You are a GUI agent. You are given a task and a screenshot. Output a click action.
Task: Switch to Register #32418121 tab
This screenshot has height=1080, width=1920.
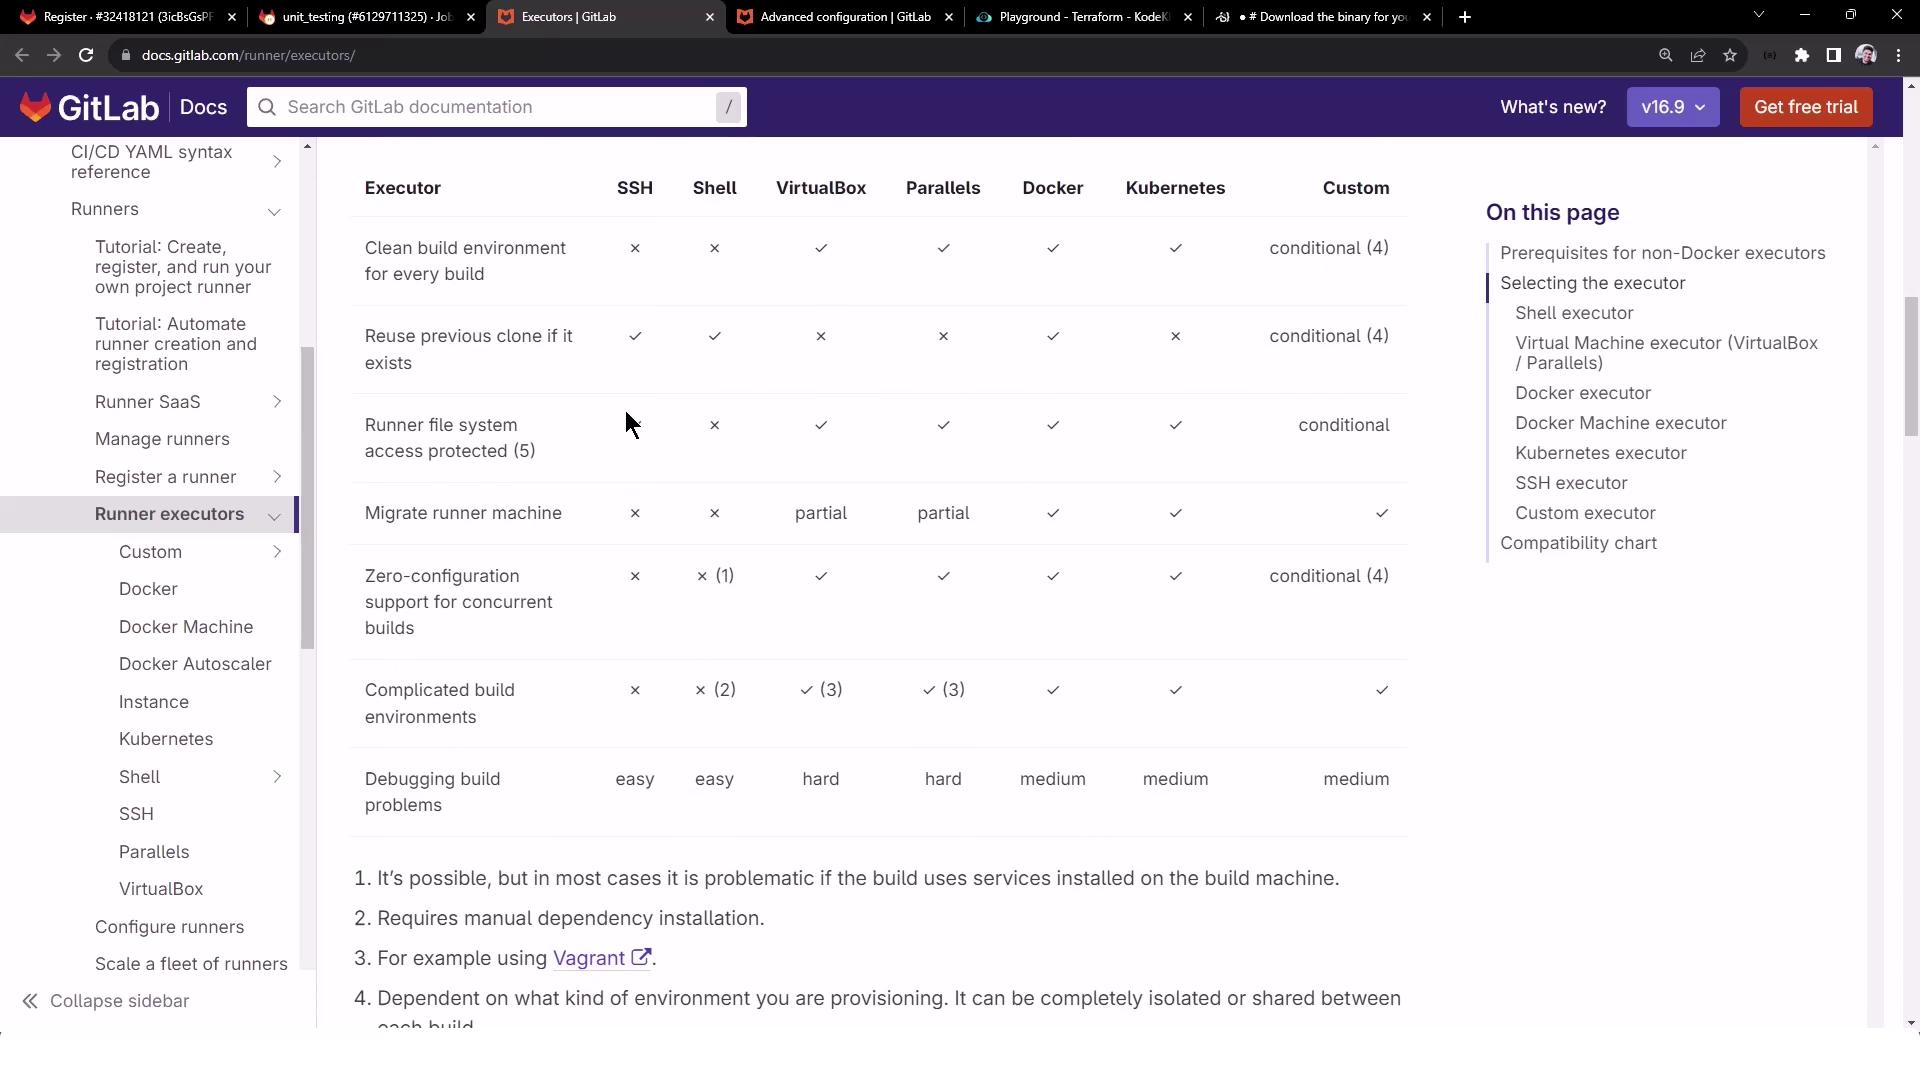pos(129,17)
